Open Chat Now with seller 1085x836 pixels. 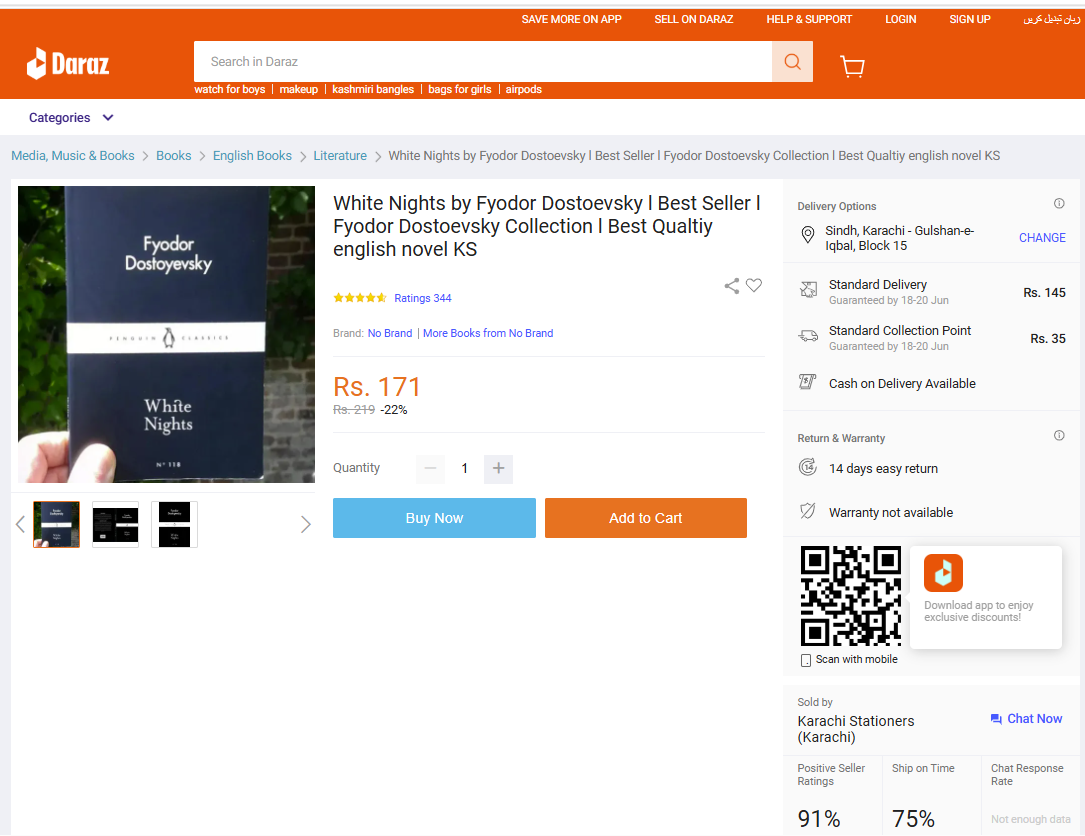point(1027,718)
